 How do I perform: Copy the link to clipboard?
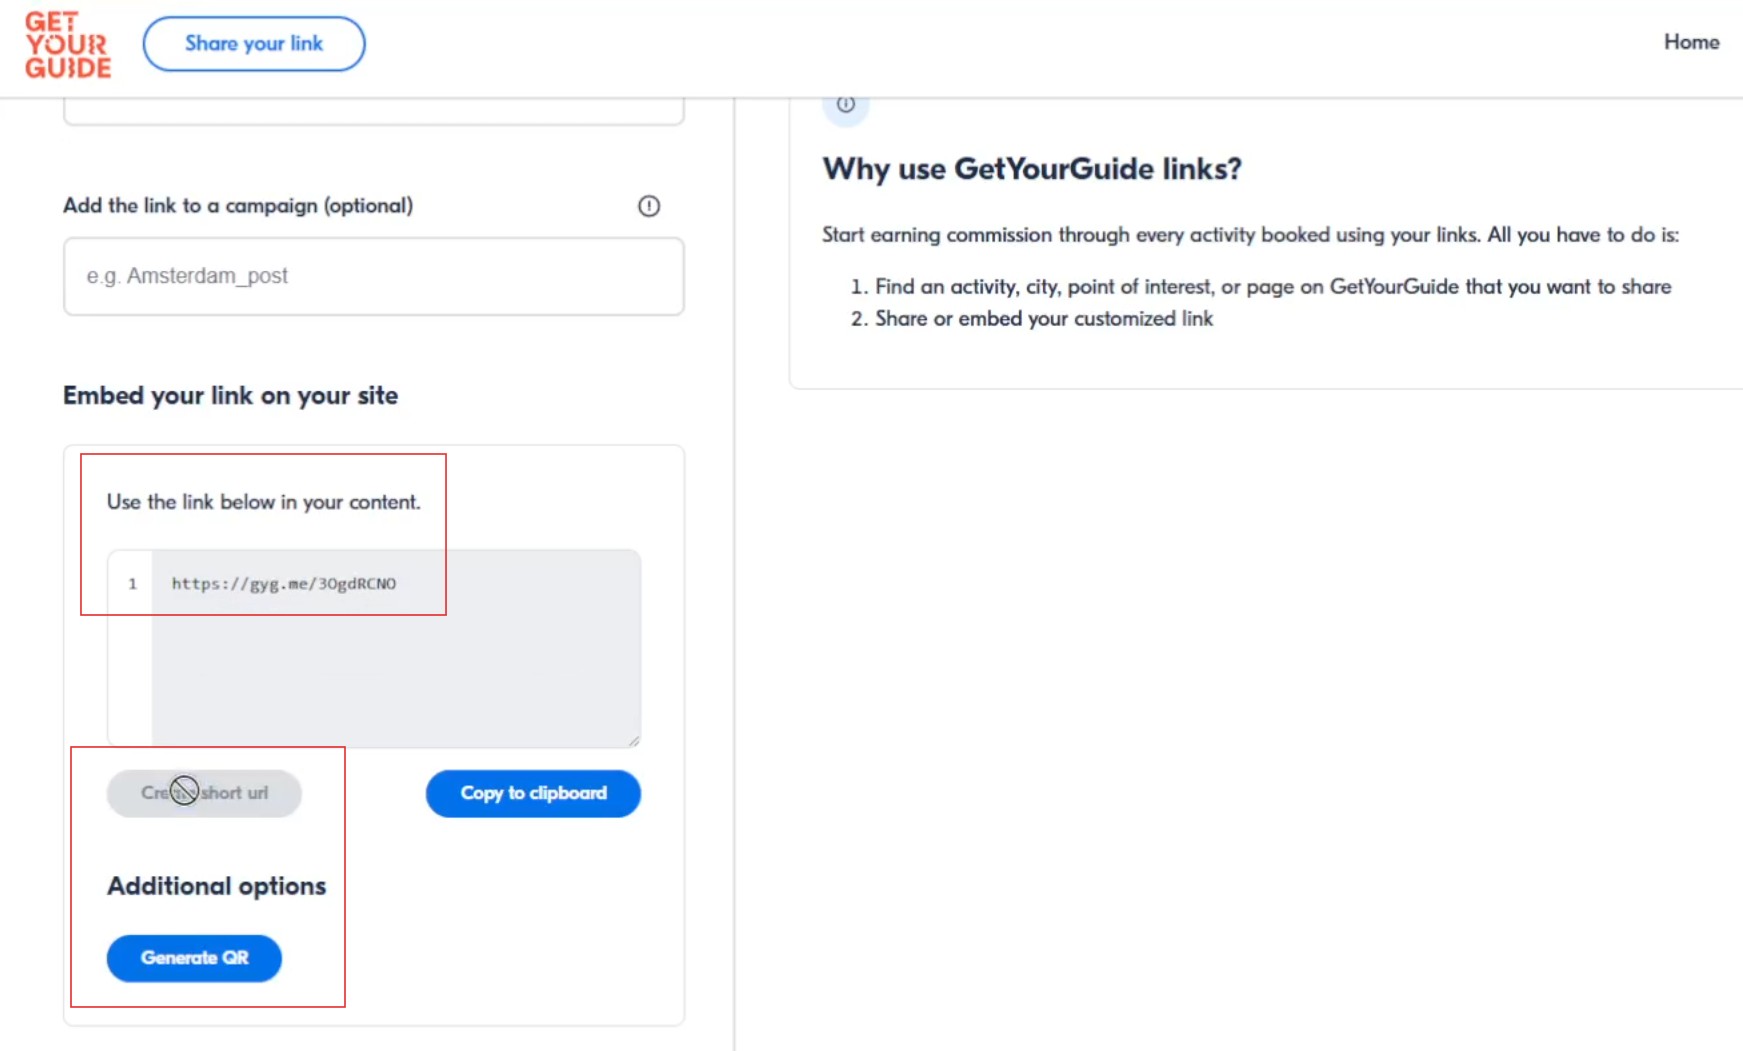tap(533, 793)
